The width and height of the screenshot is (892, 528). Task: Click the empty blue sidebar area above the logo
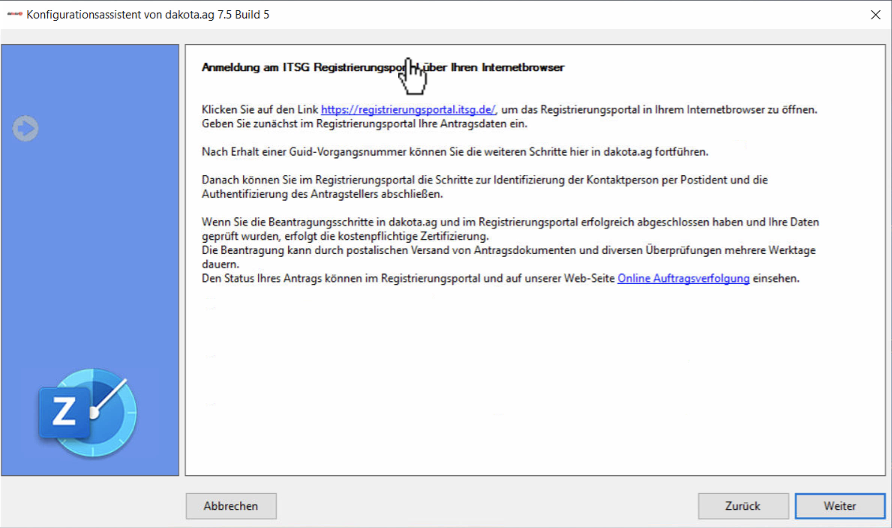click(x=90, y=250)
